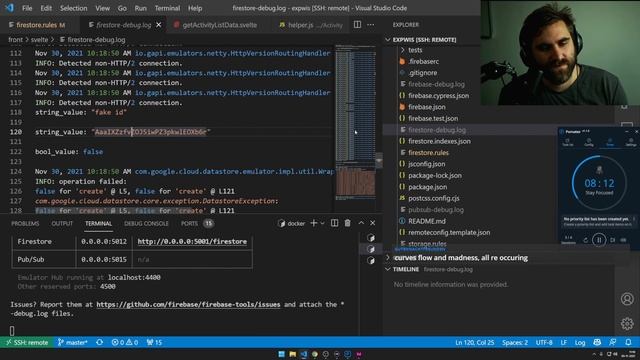
Task: Open the Manage gear in the activity bar
Action: [627, 324]
